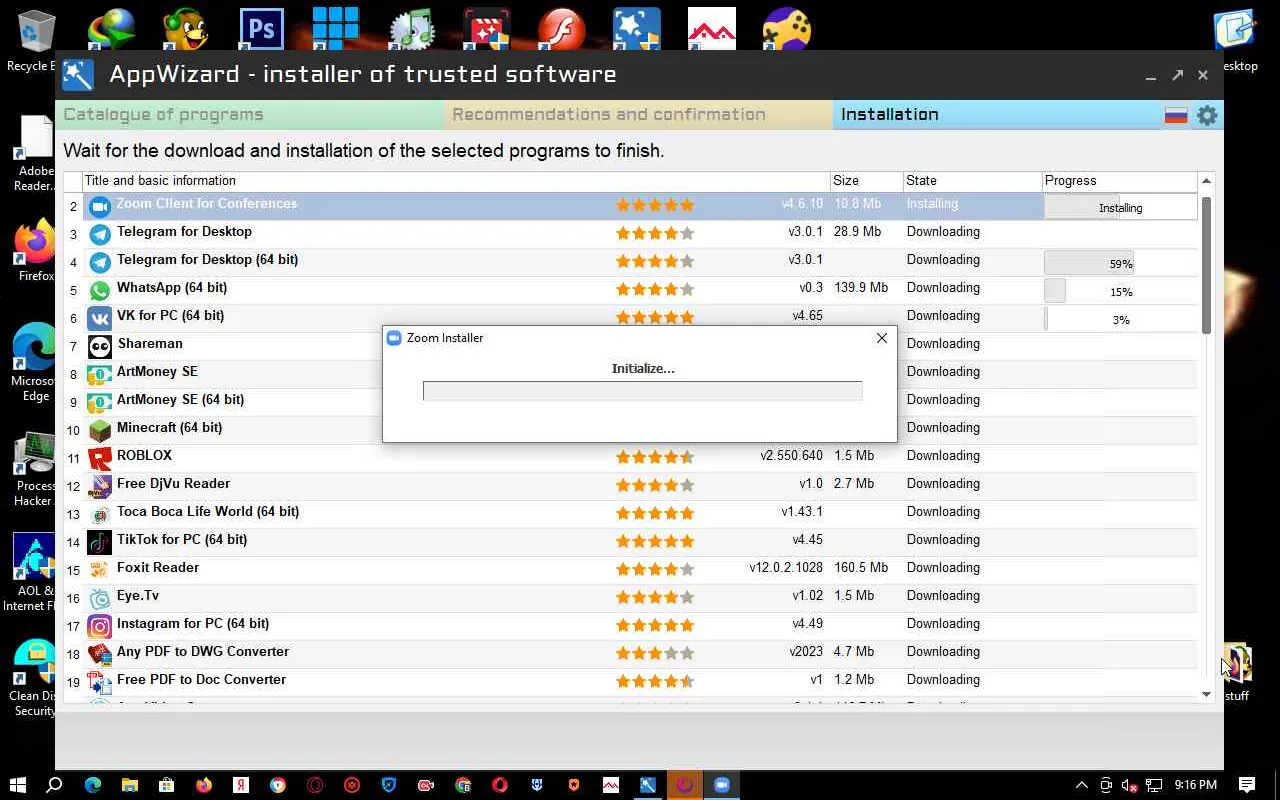Switch language using the Russian flag icon

click(1176, 115)
